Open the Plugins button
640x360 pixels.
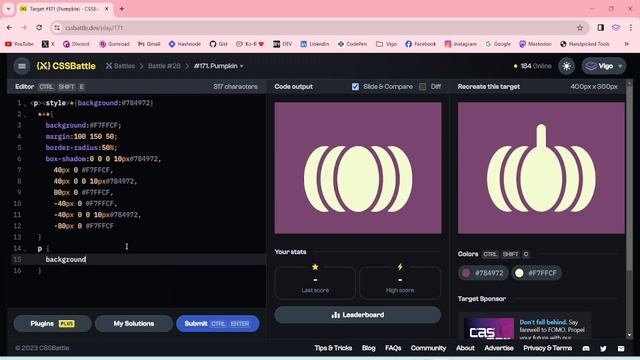pos(52,324)
